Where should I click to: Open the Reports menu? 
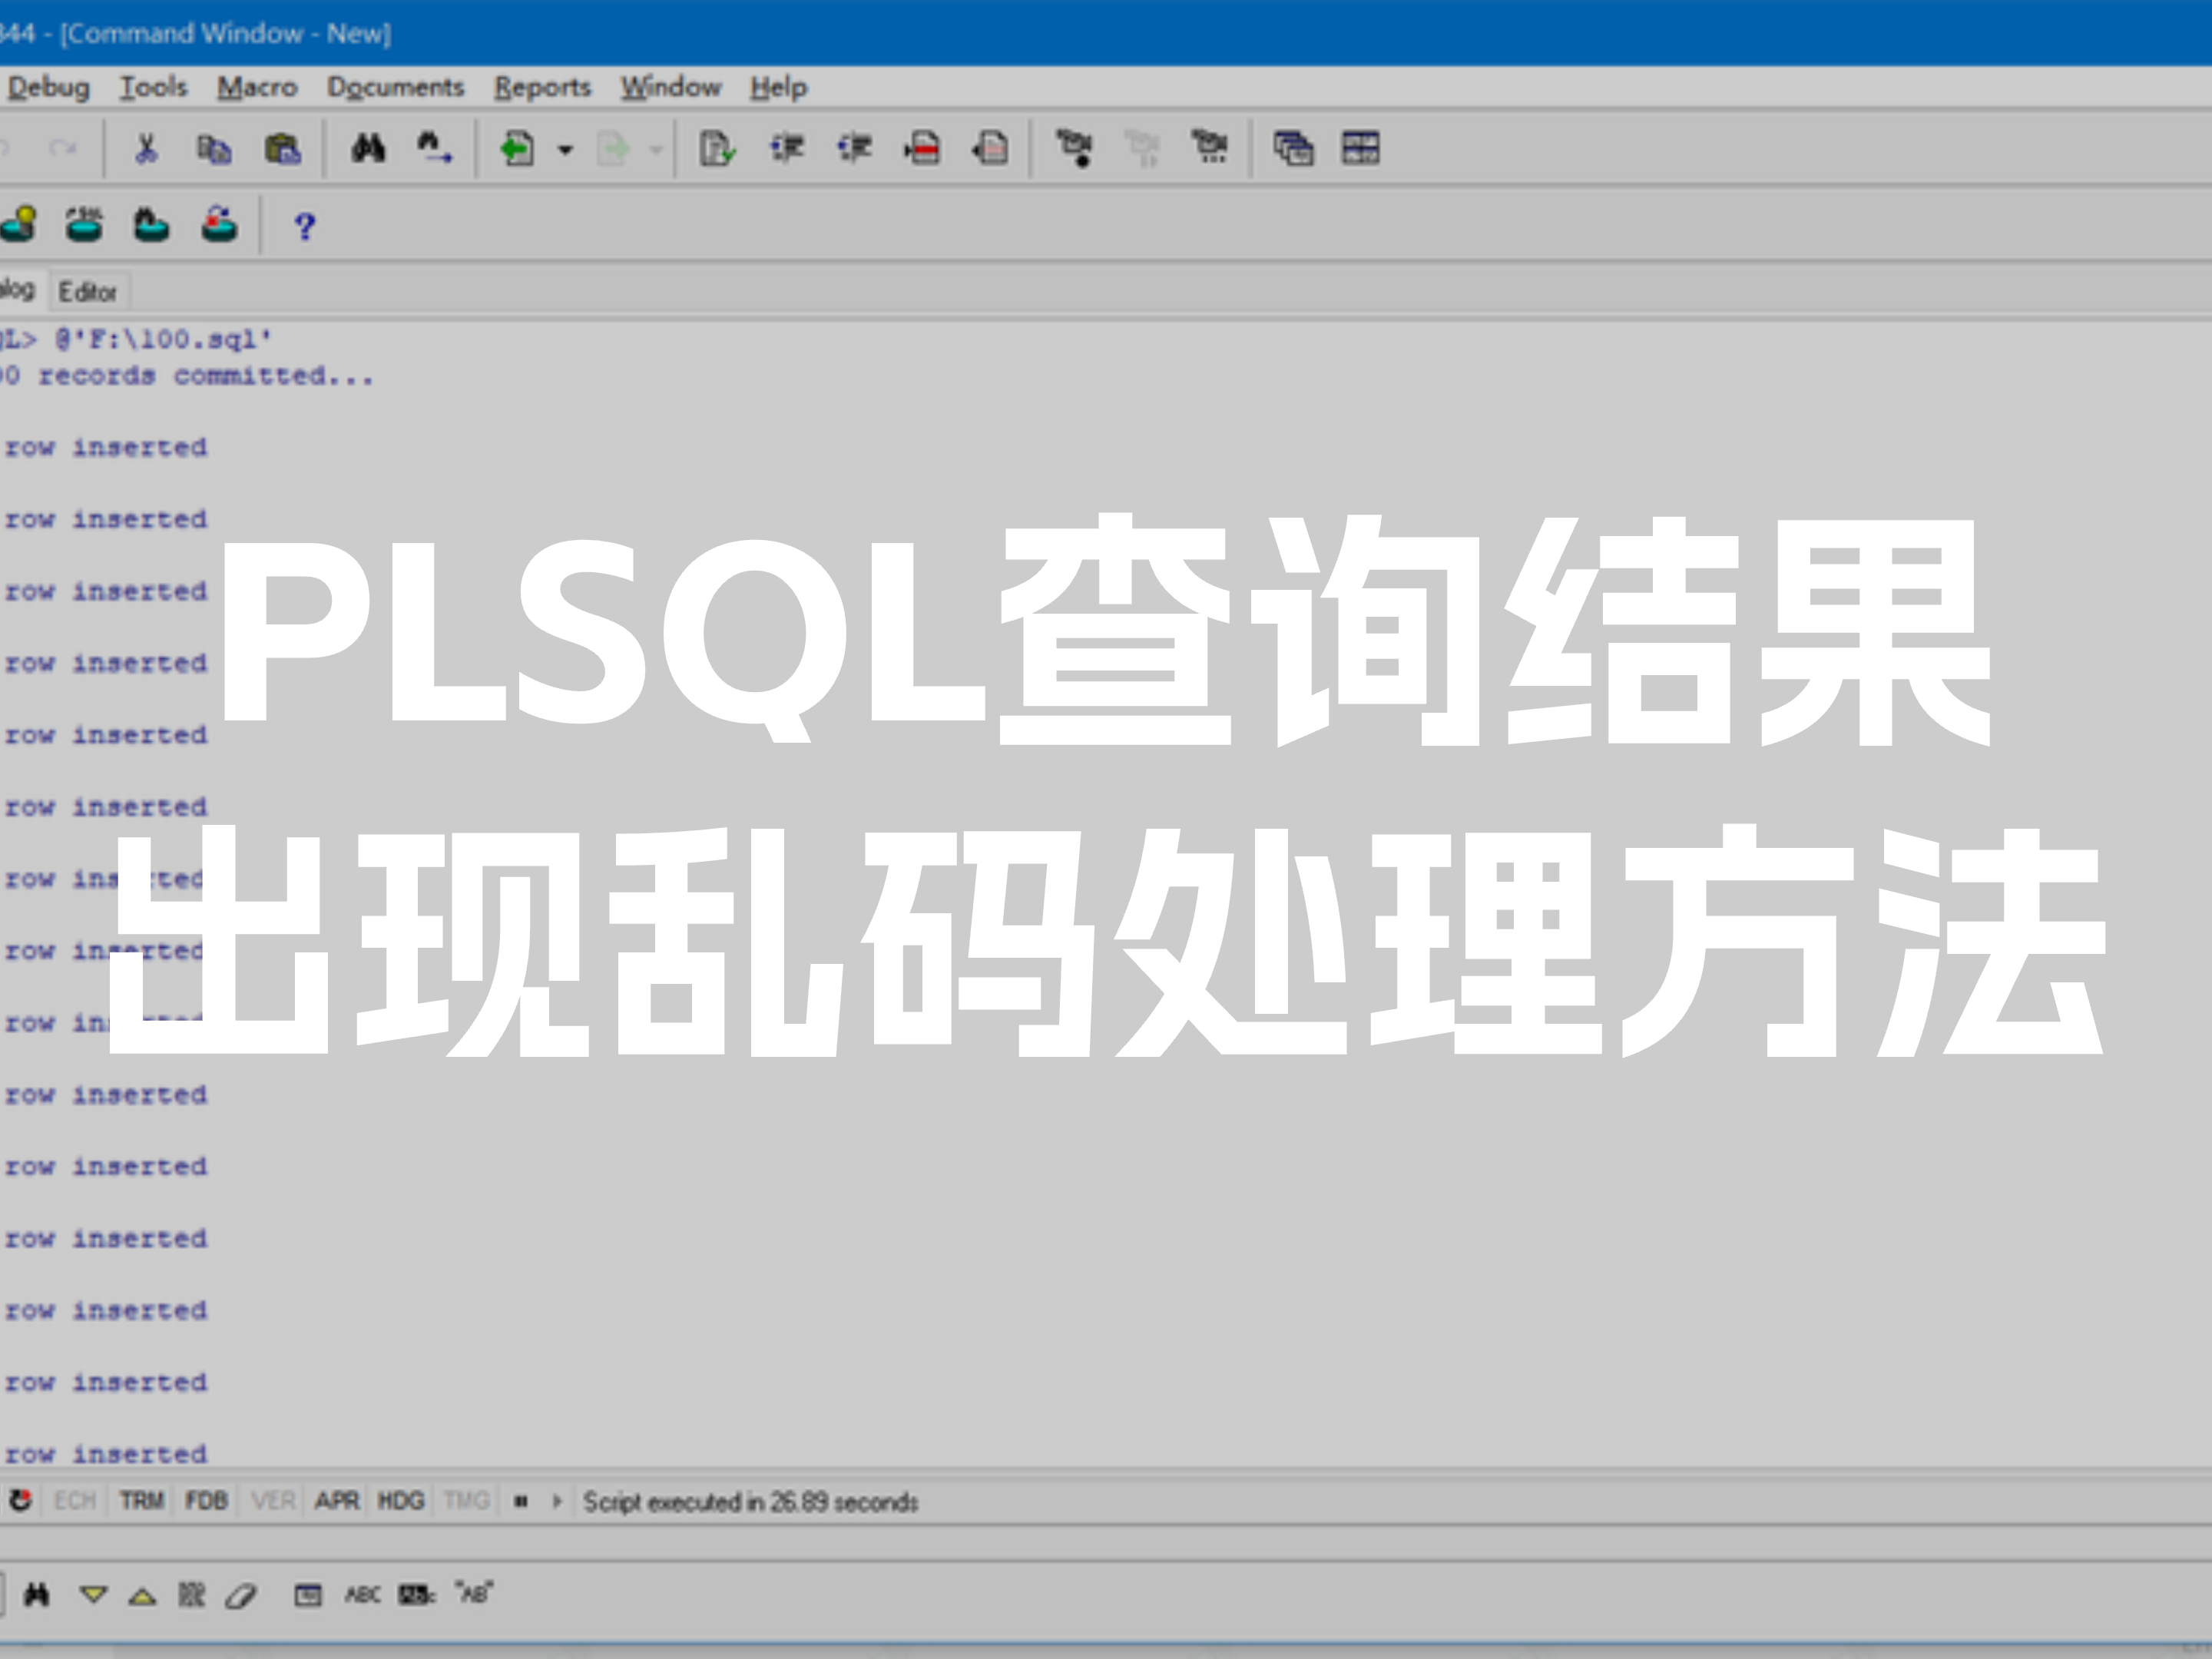point(543,88)
